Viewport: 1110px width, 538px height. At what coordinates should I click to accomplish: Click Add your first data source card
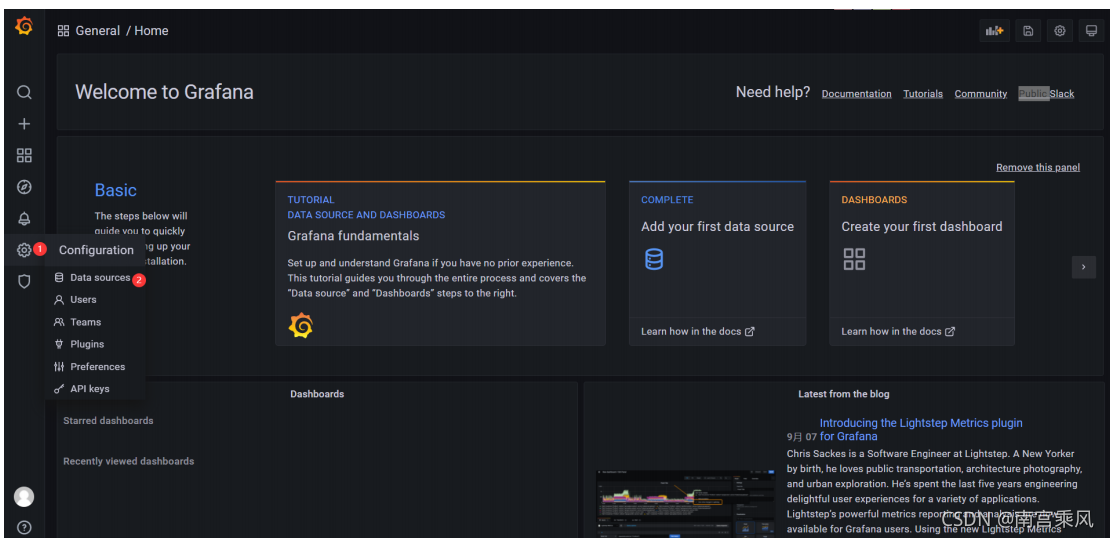(717, 263)
